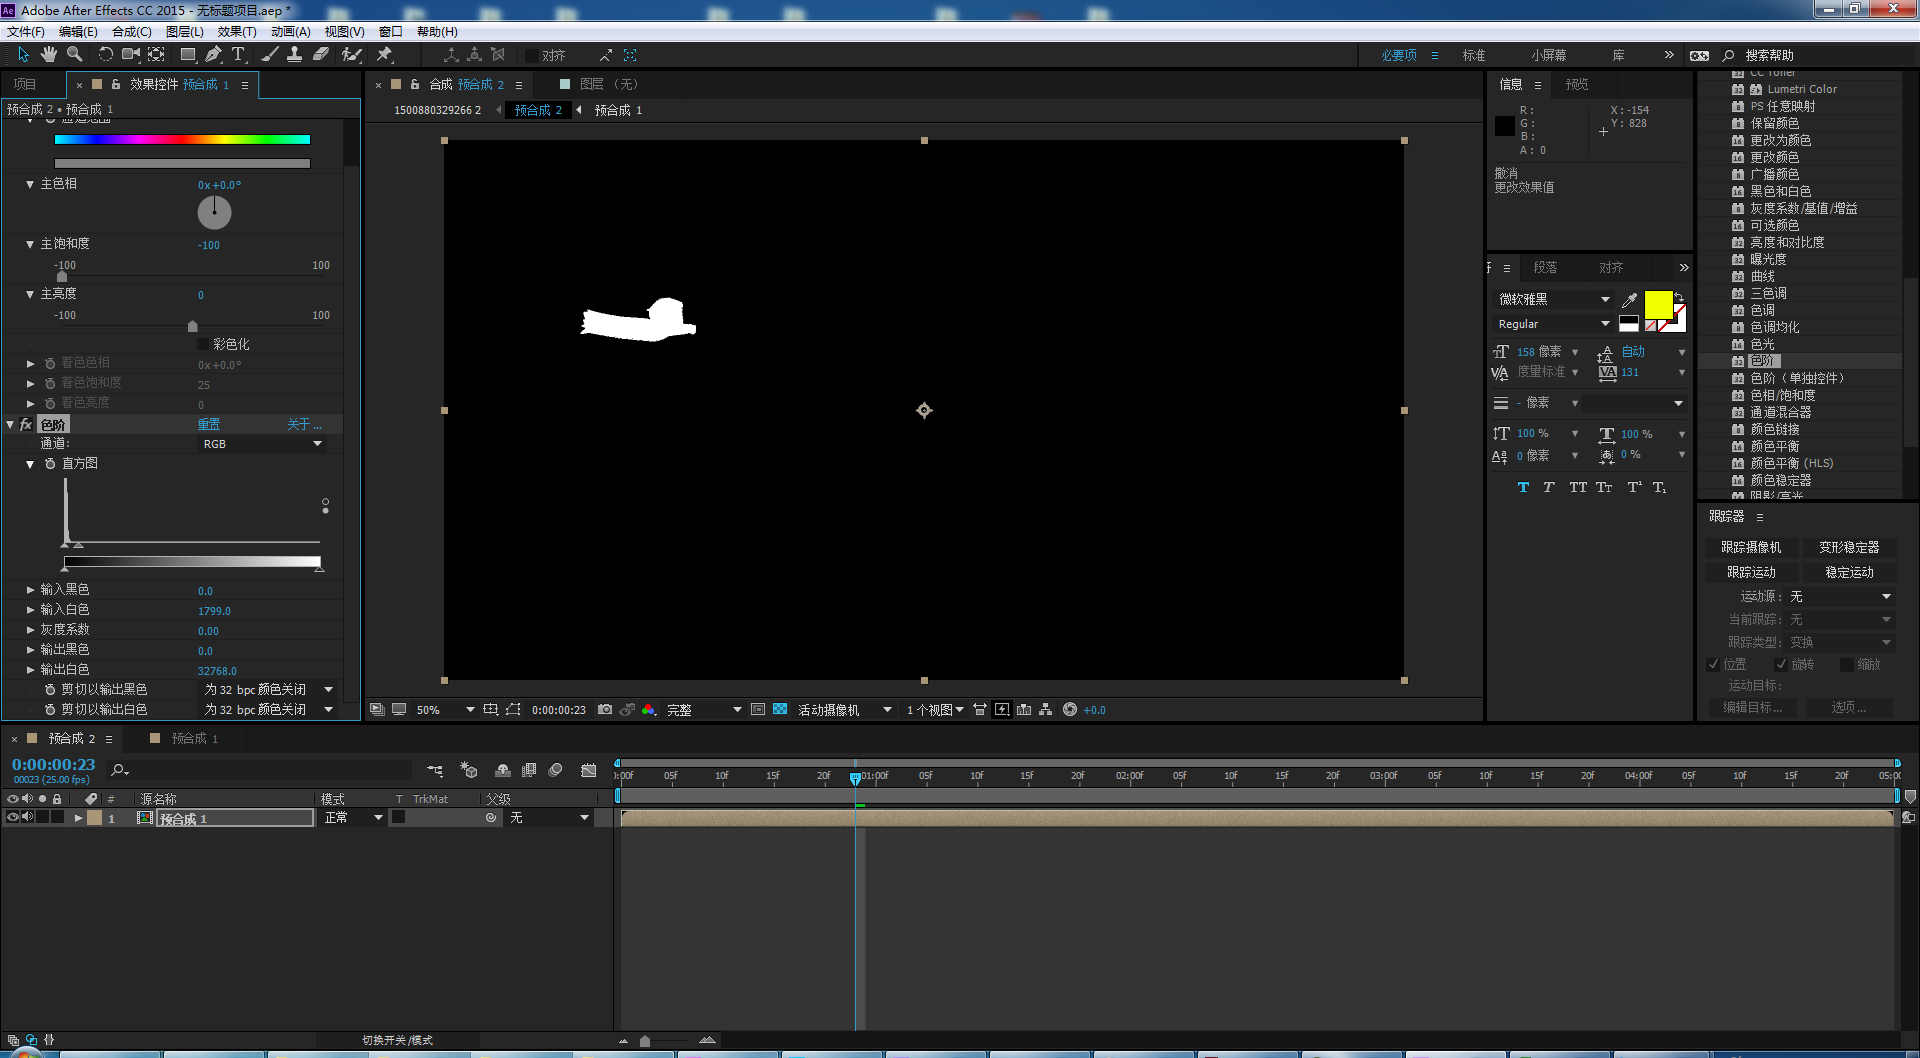1920x1058 pixels.
Task: Select the Roto Brush tool
Action: [351, 55]
